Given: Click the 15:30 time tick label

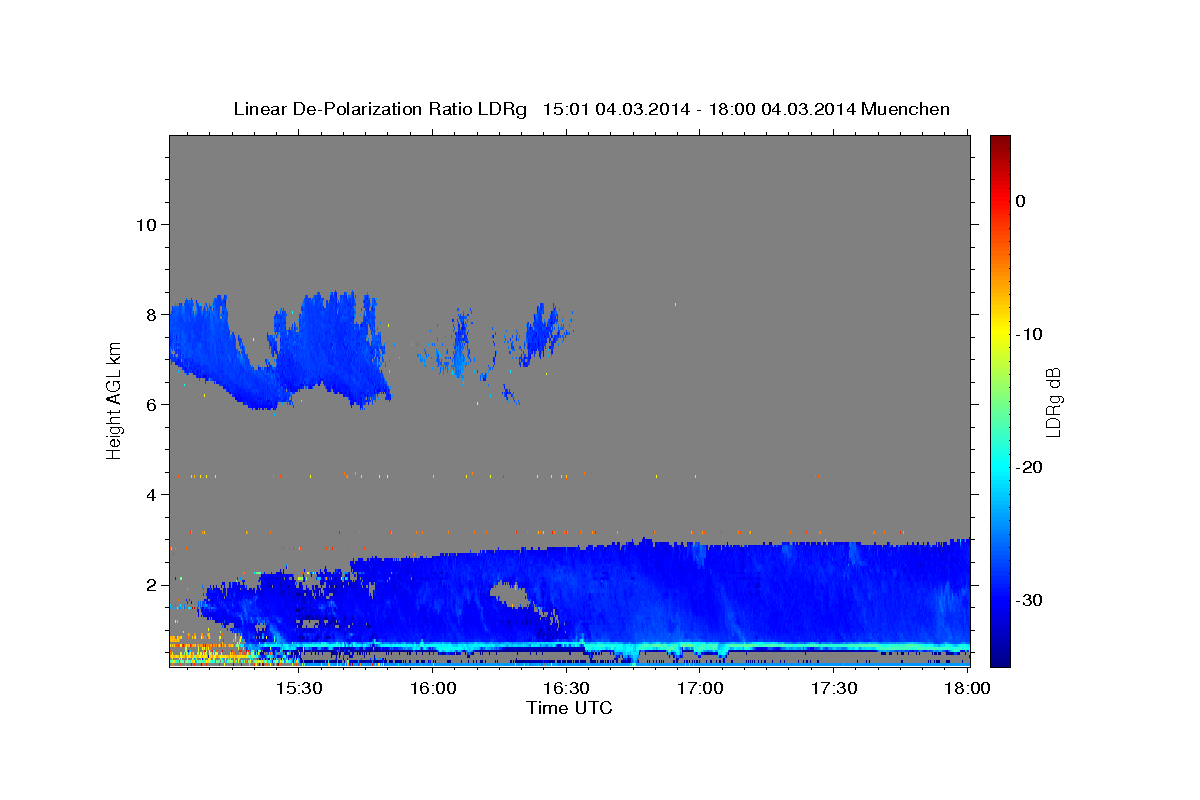Looking at the screenshot, I should tap(298, 688).
